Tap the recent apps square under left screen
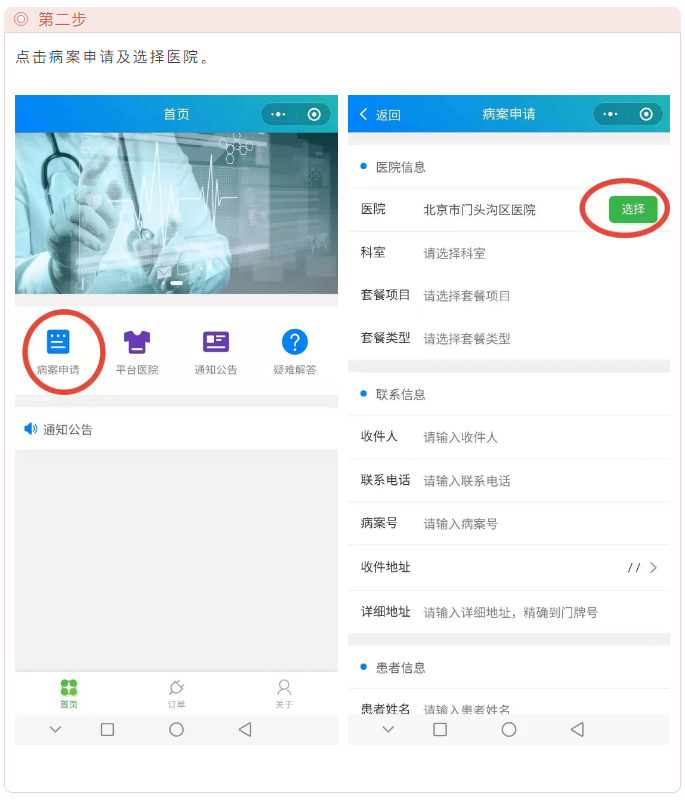The image size is (685, 800). [108, 730]
